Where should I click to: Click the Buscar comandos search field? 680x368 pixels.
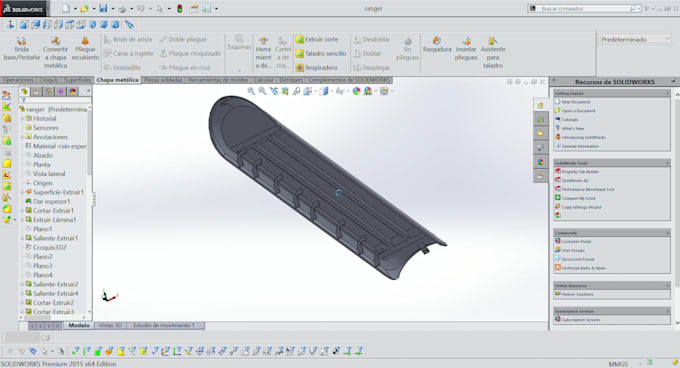[584, 9]
